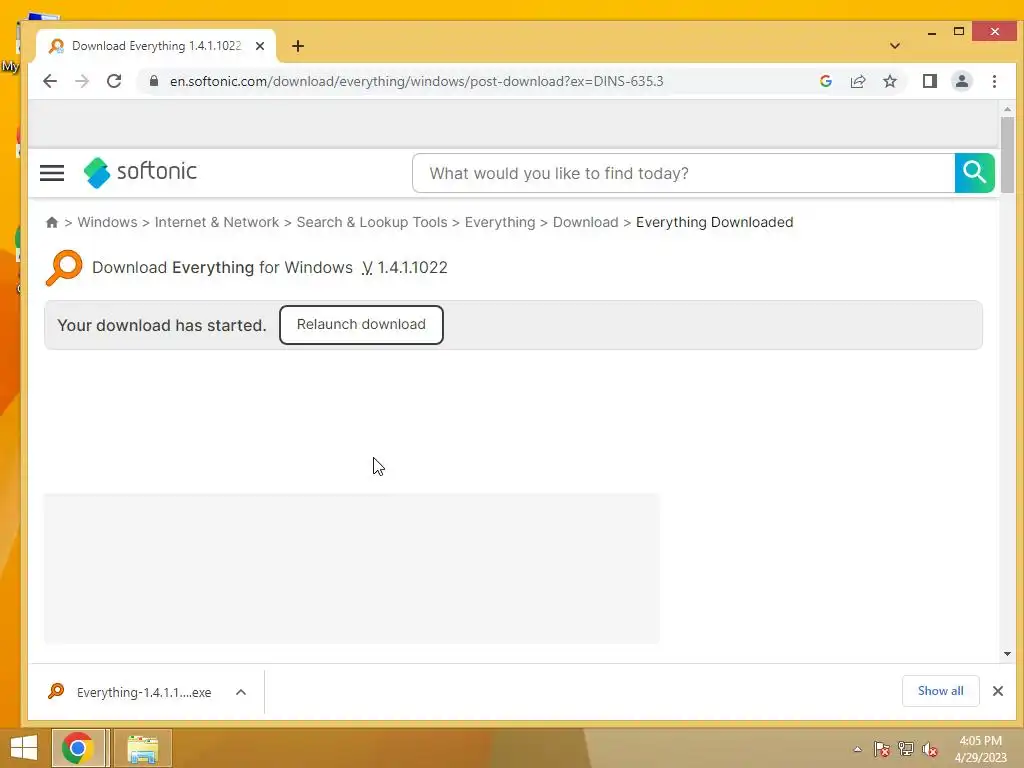
Task: Open Search & Lookup Tools breadcrumb
Action: coord(372,222)
